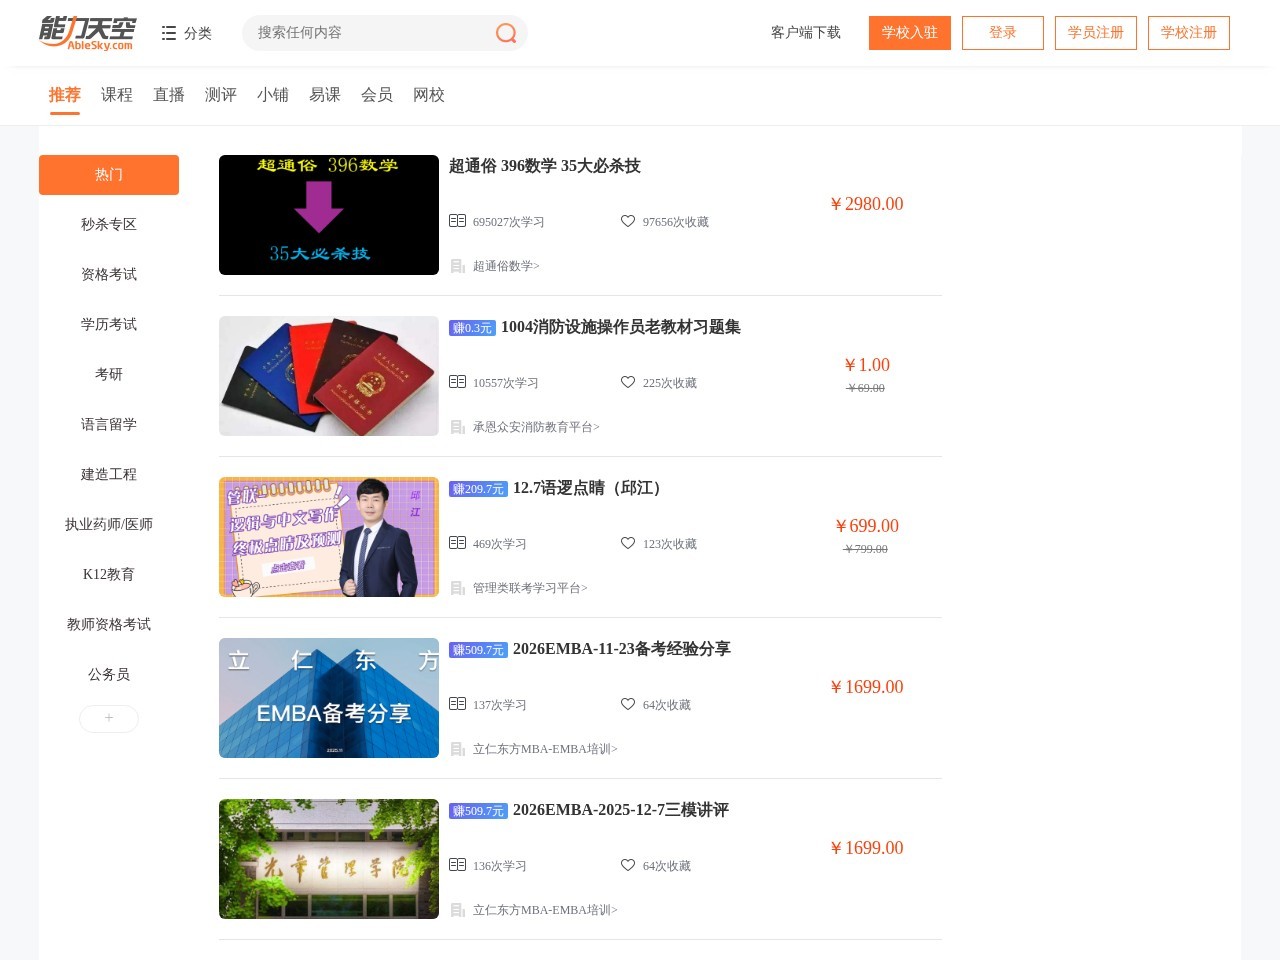Image resolution: width=1280 pixels, height=960 pixels.
Task: Click the 光华管理学院 course thumbnail
Action: (328, 858)
